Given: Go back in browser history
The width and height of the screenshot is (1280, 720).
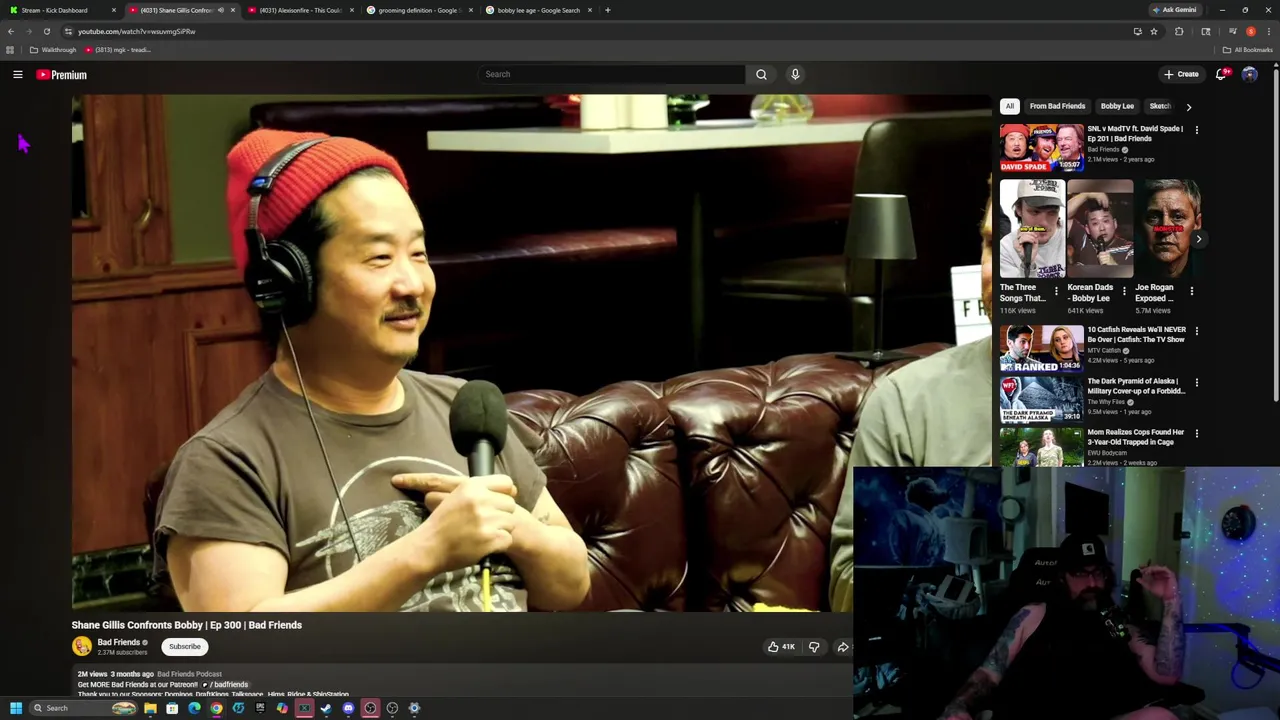Looking at the screenshot, I should pyautogui.click(x=11, y=31).
